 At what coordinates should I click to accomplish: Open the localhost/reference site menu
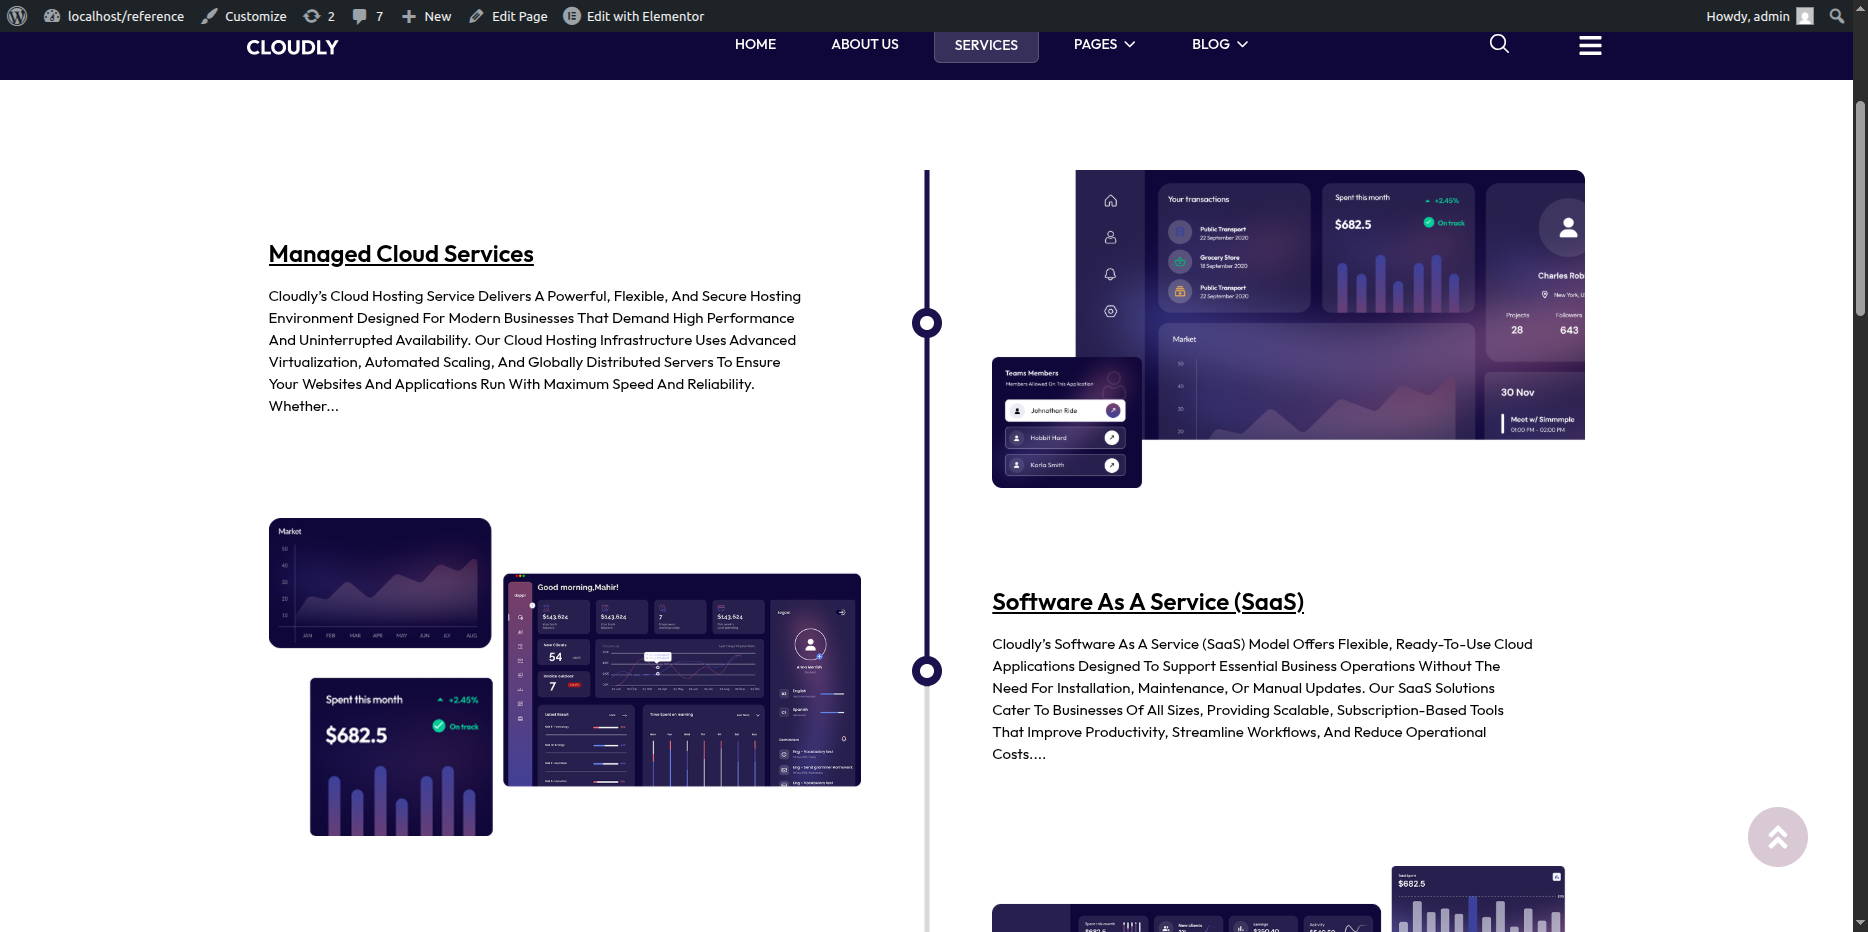pos(114,16)
